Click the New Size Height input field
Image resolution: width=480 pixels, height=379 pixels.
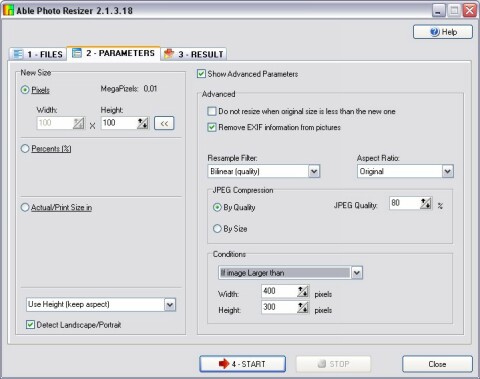coord(119,123)
